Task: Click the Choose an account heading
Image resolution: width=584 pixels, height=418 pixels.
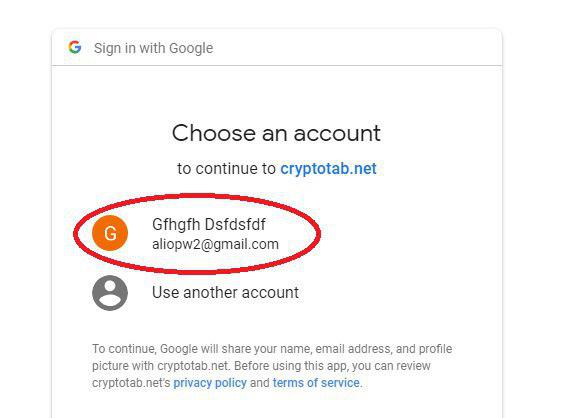Action: click(276, 133)
